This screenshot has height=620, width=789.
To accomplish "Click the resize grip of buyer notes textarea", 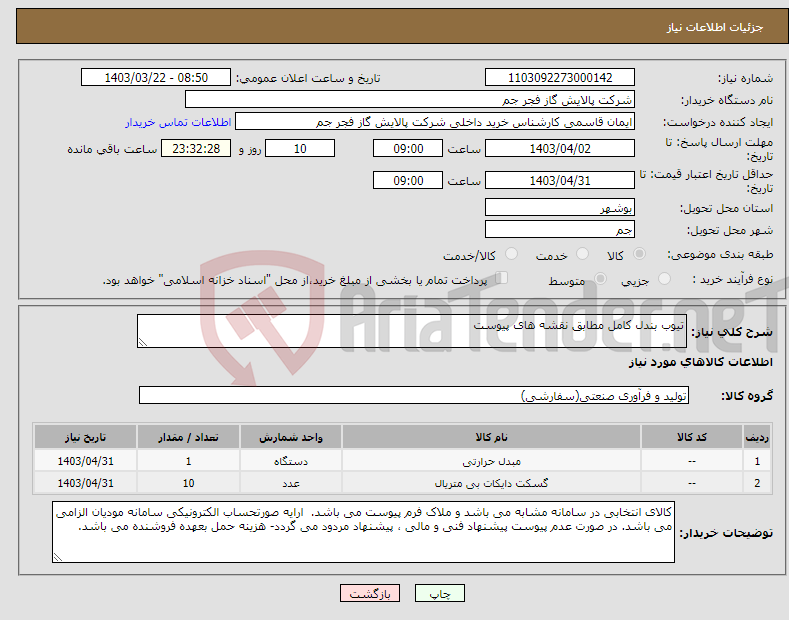I will click(58, 558).
